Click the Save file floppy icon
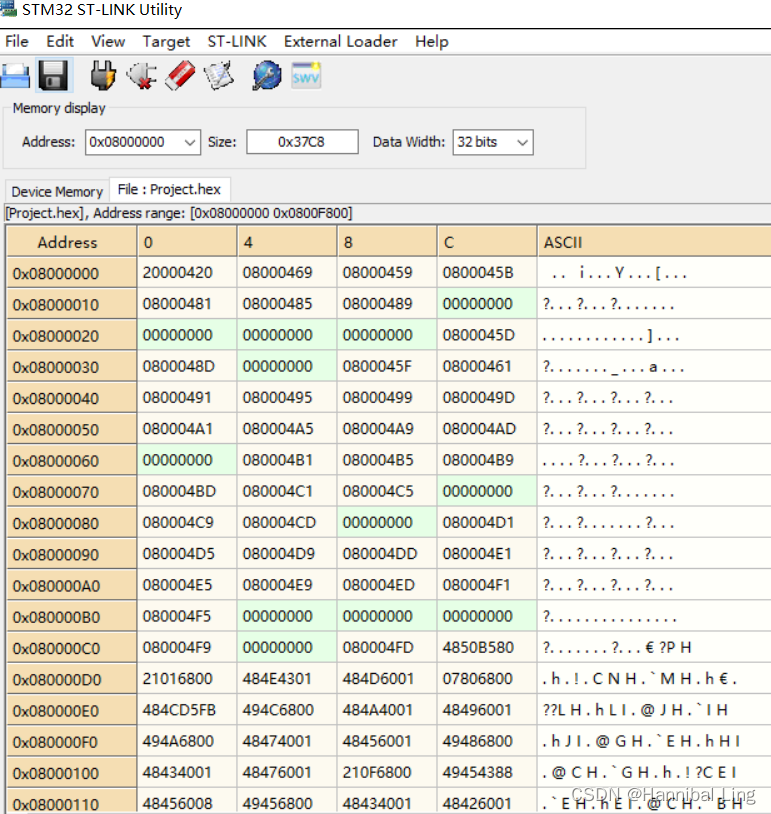This screenshot has height=814, width=771. pos(53,76)
